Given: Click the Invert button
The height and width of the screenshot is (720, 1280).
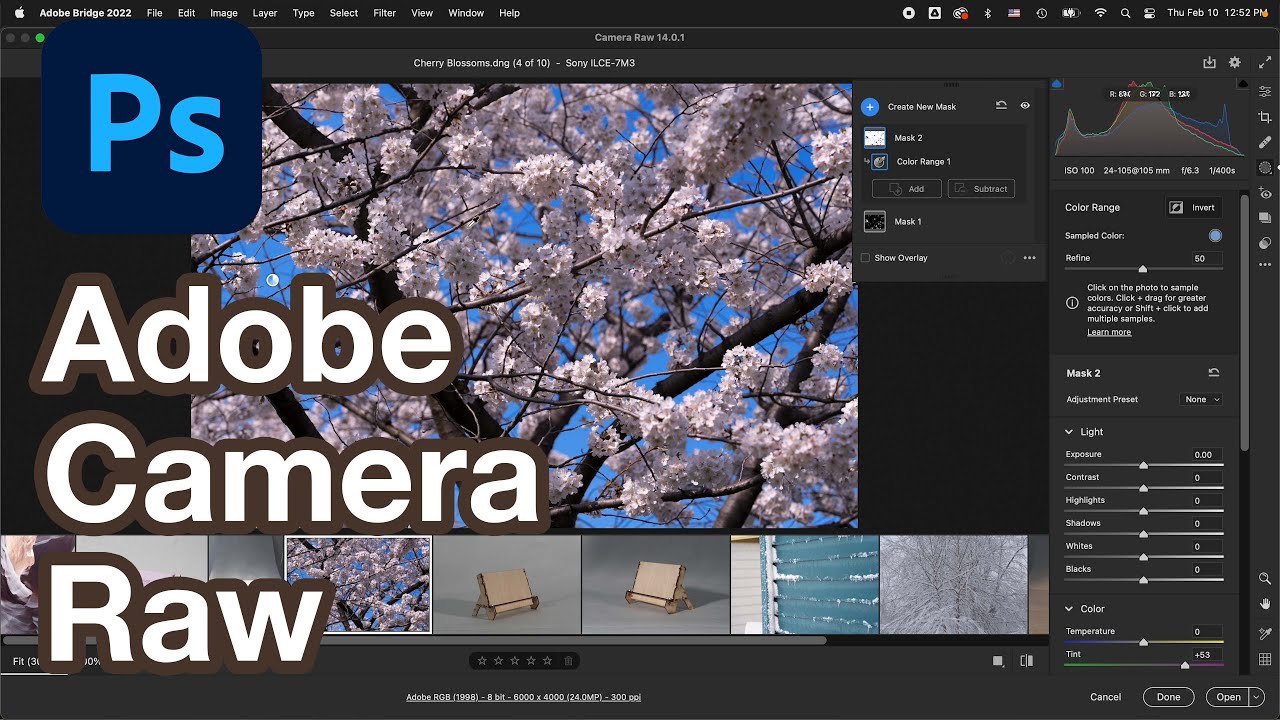Looking at the screenshot, I should tap(1194, 207).
